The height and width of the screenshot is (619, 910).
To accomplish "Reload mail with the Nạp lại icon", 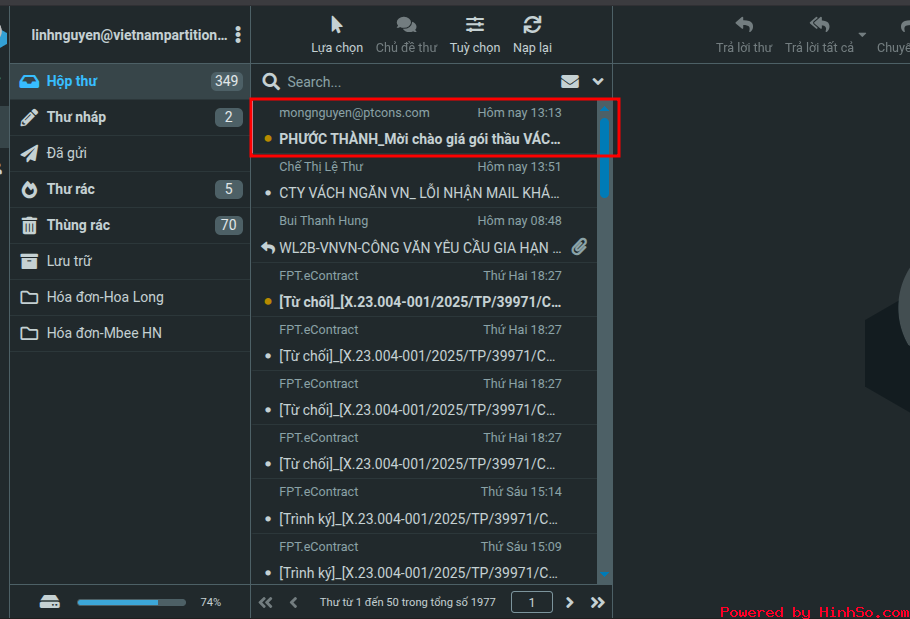I will pyautogui.click(x=532, y=25).
